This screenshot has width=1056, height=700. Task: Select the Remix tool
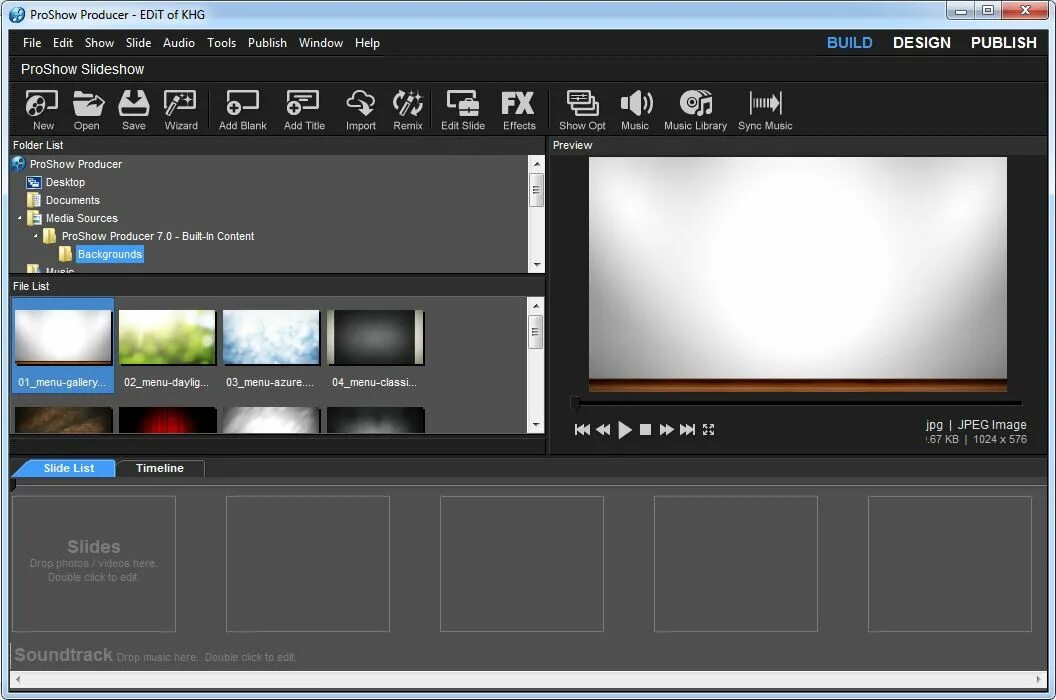pos(407,110)
